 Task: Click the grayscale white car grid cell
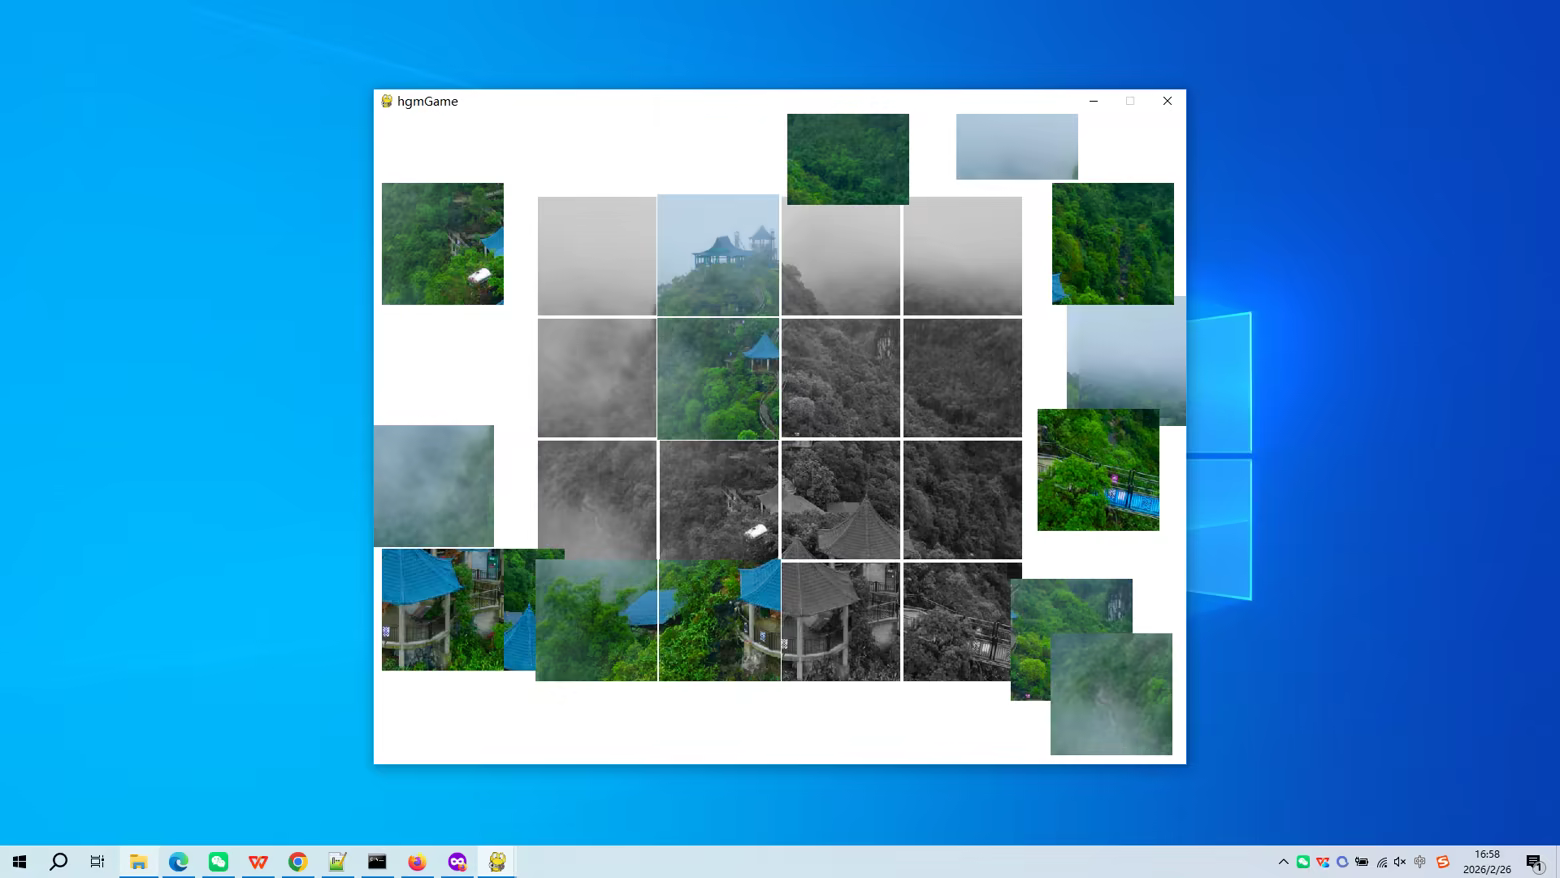tap(718, 499)
